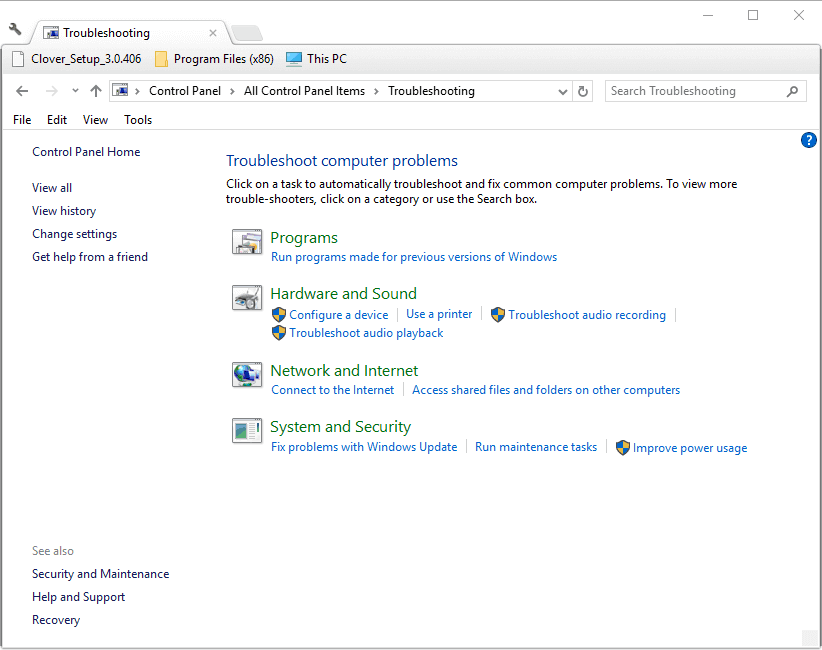The width and height of the screenshot is (822, 650).
Task: Open Clover_Setup_3.0.406 bookmark
Action: [77, 59]
